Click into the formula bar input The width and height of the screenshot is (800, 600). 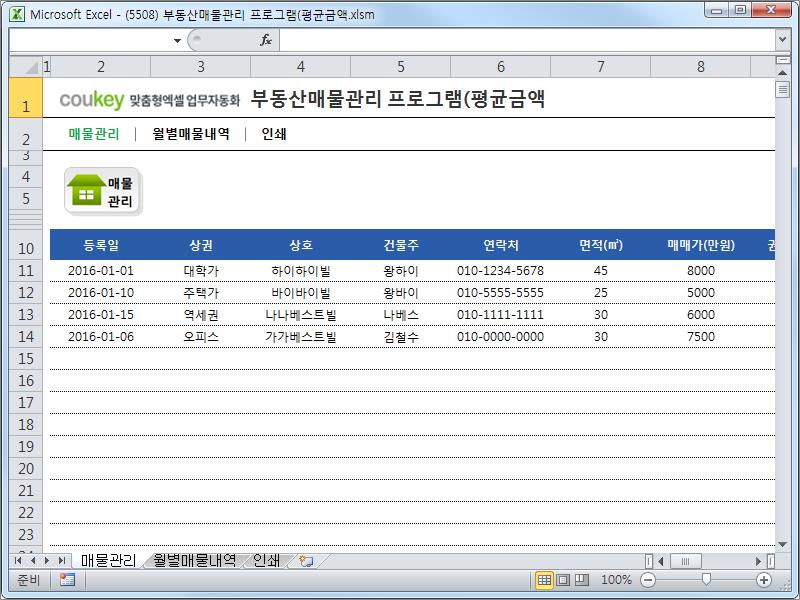527,40
